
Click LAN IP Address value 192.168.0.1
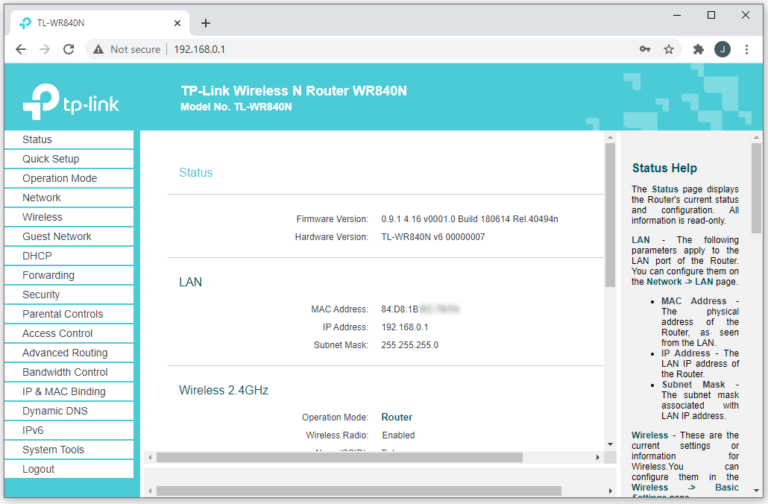pyautogui.click(x=405, y=327)
